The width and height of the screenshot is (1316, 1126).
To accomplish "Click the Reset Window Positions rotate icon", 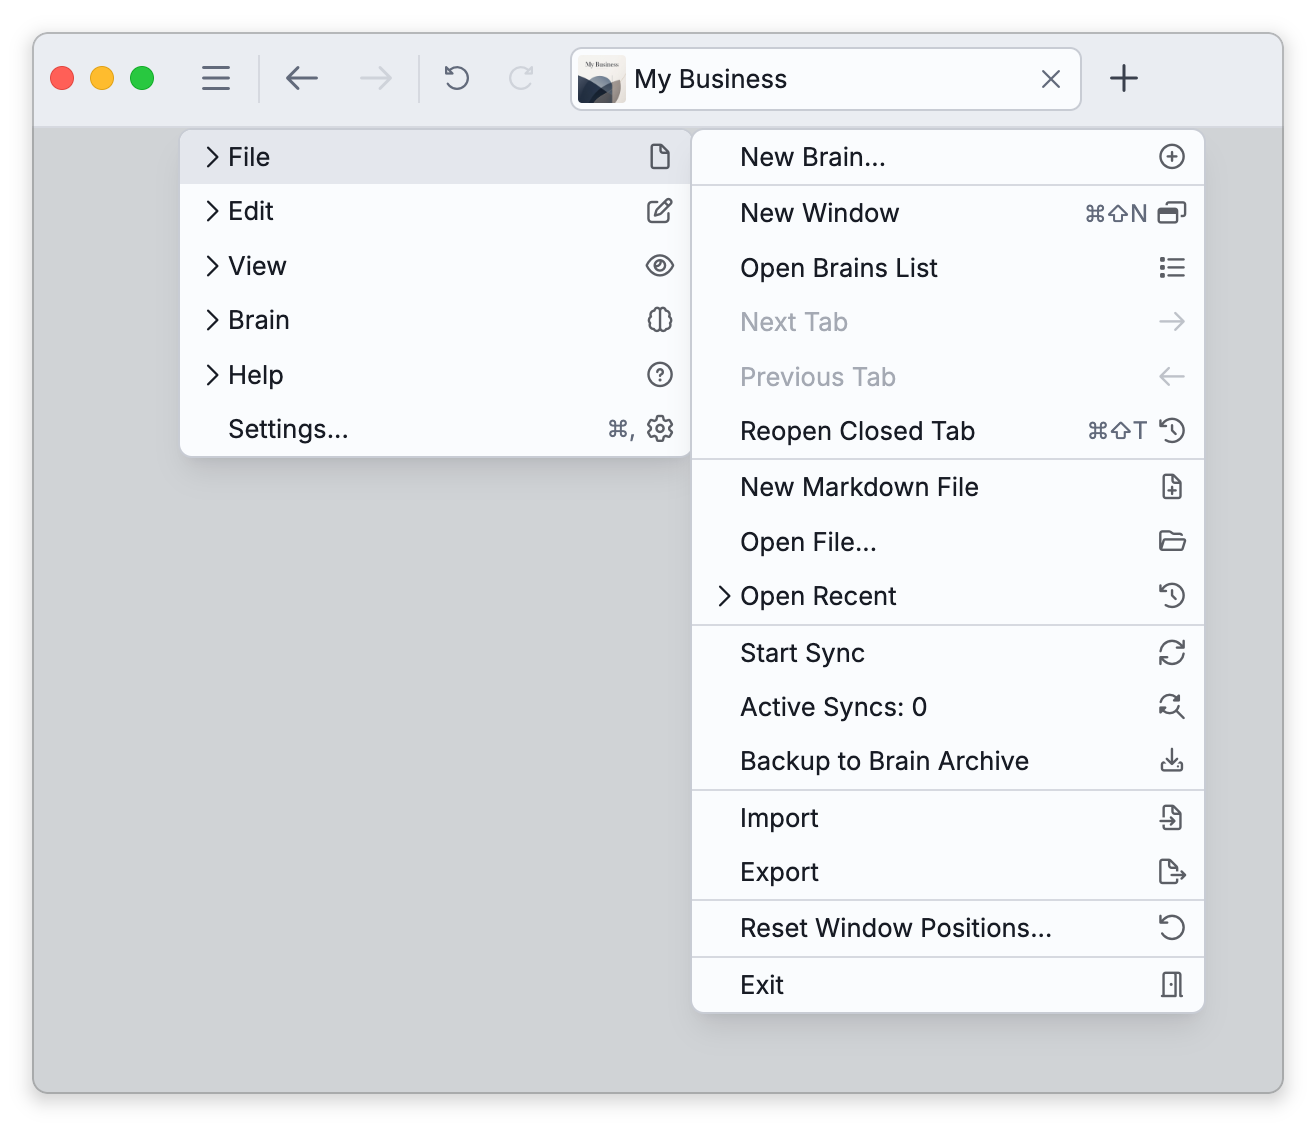I will tap(1172, 928).
